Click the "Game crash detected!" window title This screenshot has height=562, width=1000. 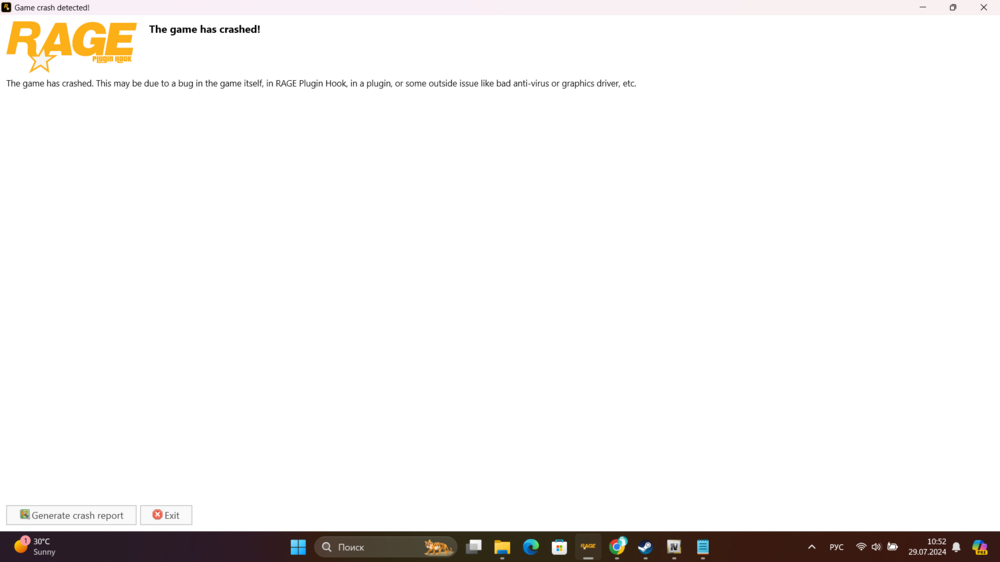pyautogui.click(x=52, y=8)
